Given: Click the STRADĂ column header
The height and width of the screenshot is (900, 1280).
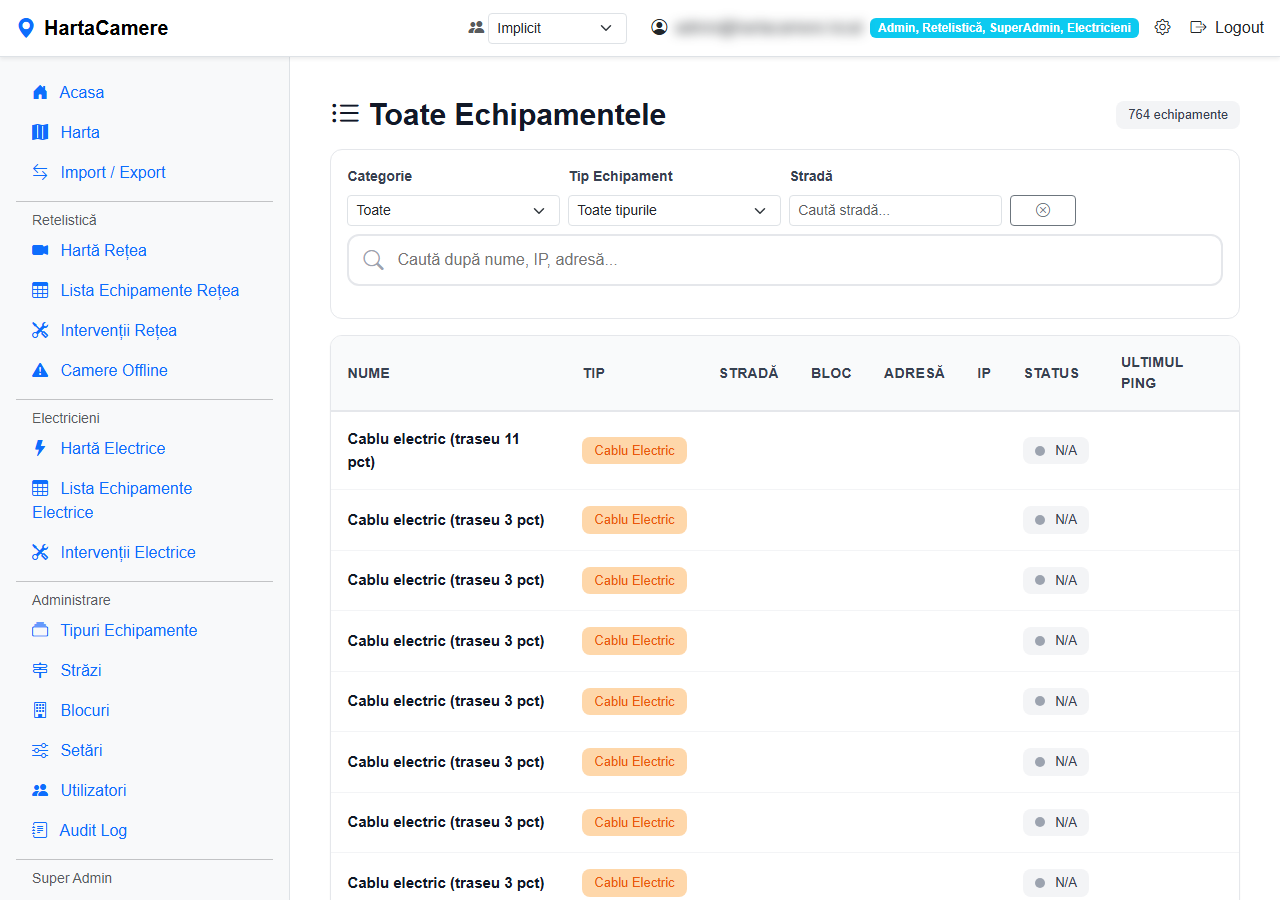Looking at the screenshot, I should coord(749,373).
